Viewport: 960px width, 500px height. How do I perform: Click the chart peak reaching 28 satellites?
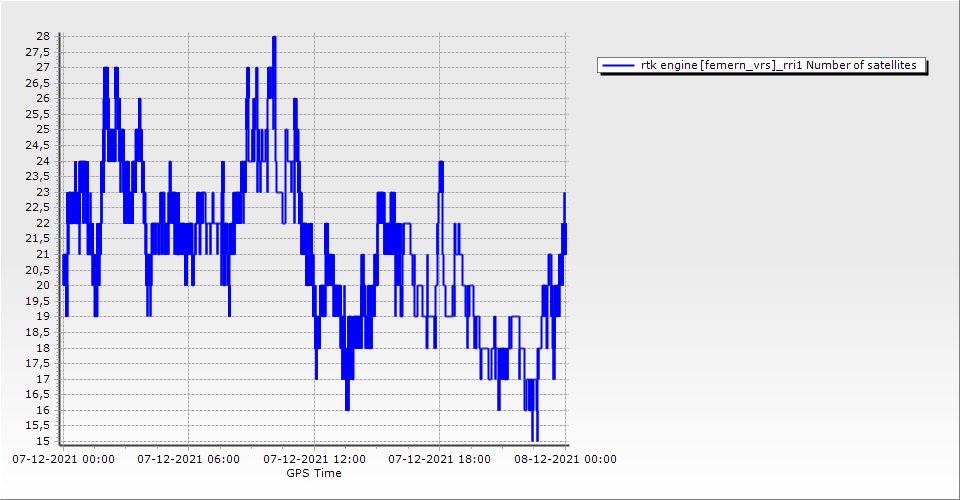pos(273,38)
